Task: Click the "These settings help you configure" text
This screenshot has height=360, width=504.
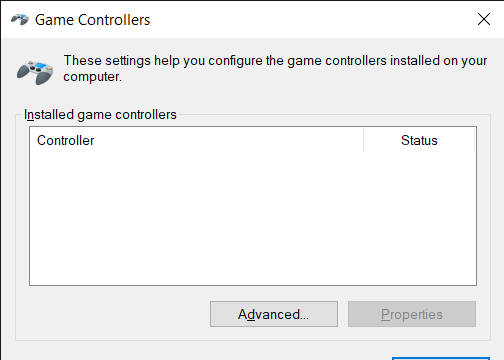Action: tap(164, 61)
